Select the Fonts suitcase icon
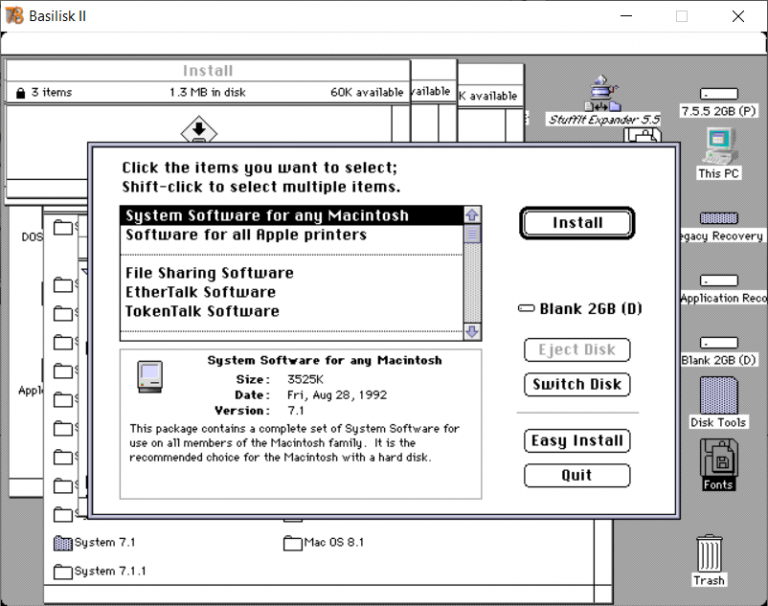Viewport: 768px width, 606px height. pyautogui.click(x=718, y=459)
